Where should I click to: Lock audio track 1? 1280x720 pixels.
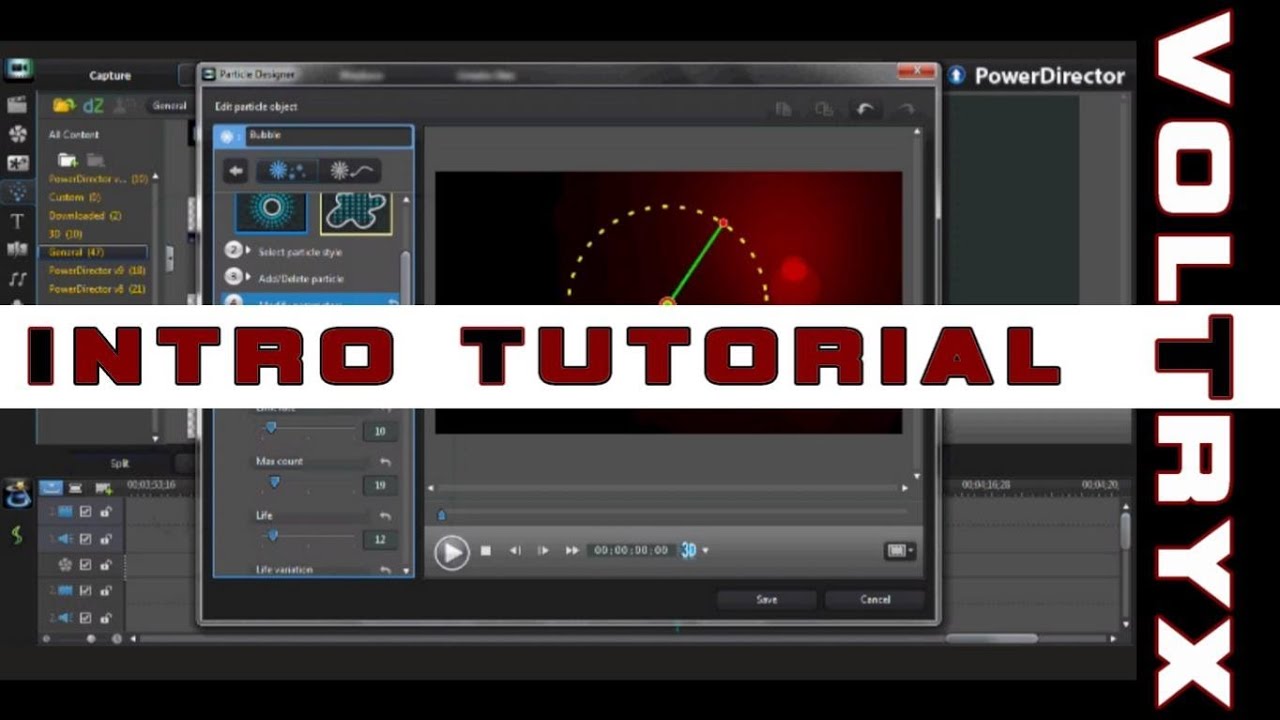pyautogui.click(x=105, y=538)
